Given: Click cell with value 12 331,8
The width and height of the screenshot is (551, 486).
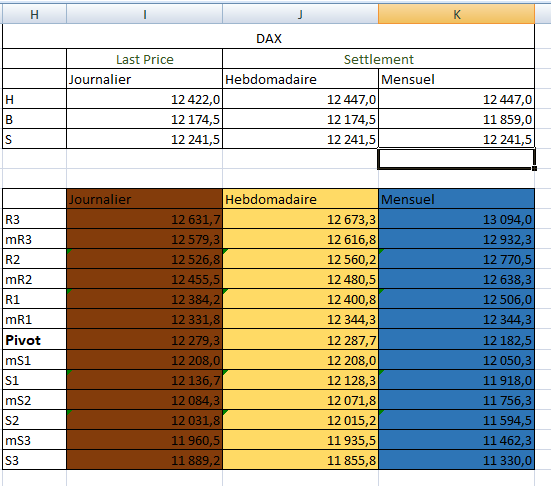Looking at the screenshot, I should (144, 319).
